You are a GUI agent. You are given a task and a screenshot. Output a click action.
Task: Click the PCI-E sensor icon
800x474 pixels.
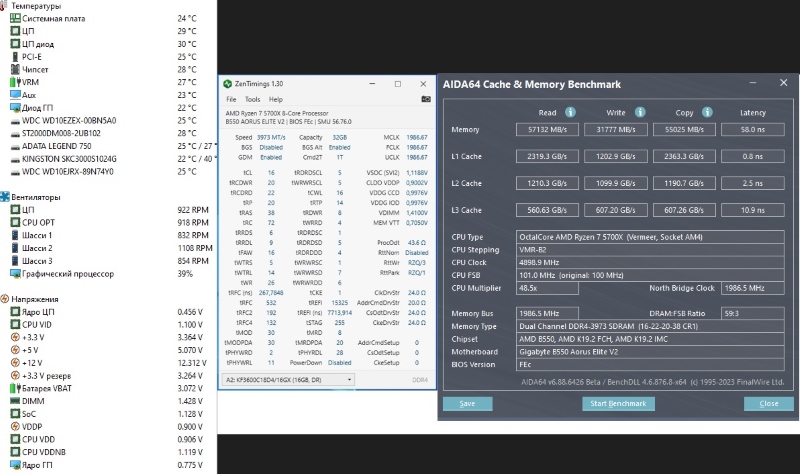pos(15,57)
